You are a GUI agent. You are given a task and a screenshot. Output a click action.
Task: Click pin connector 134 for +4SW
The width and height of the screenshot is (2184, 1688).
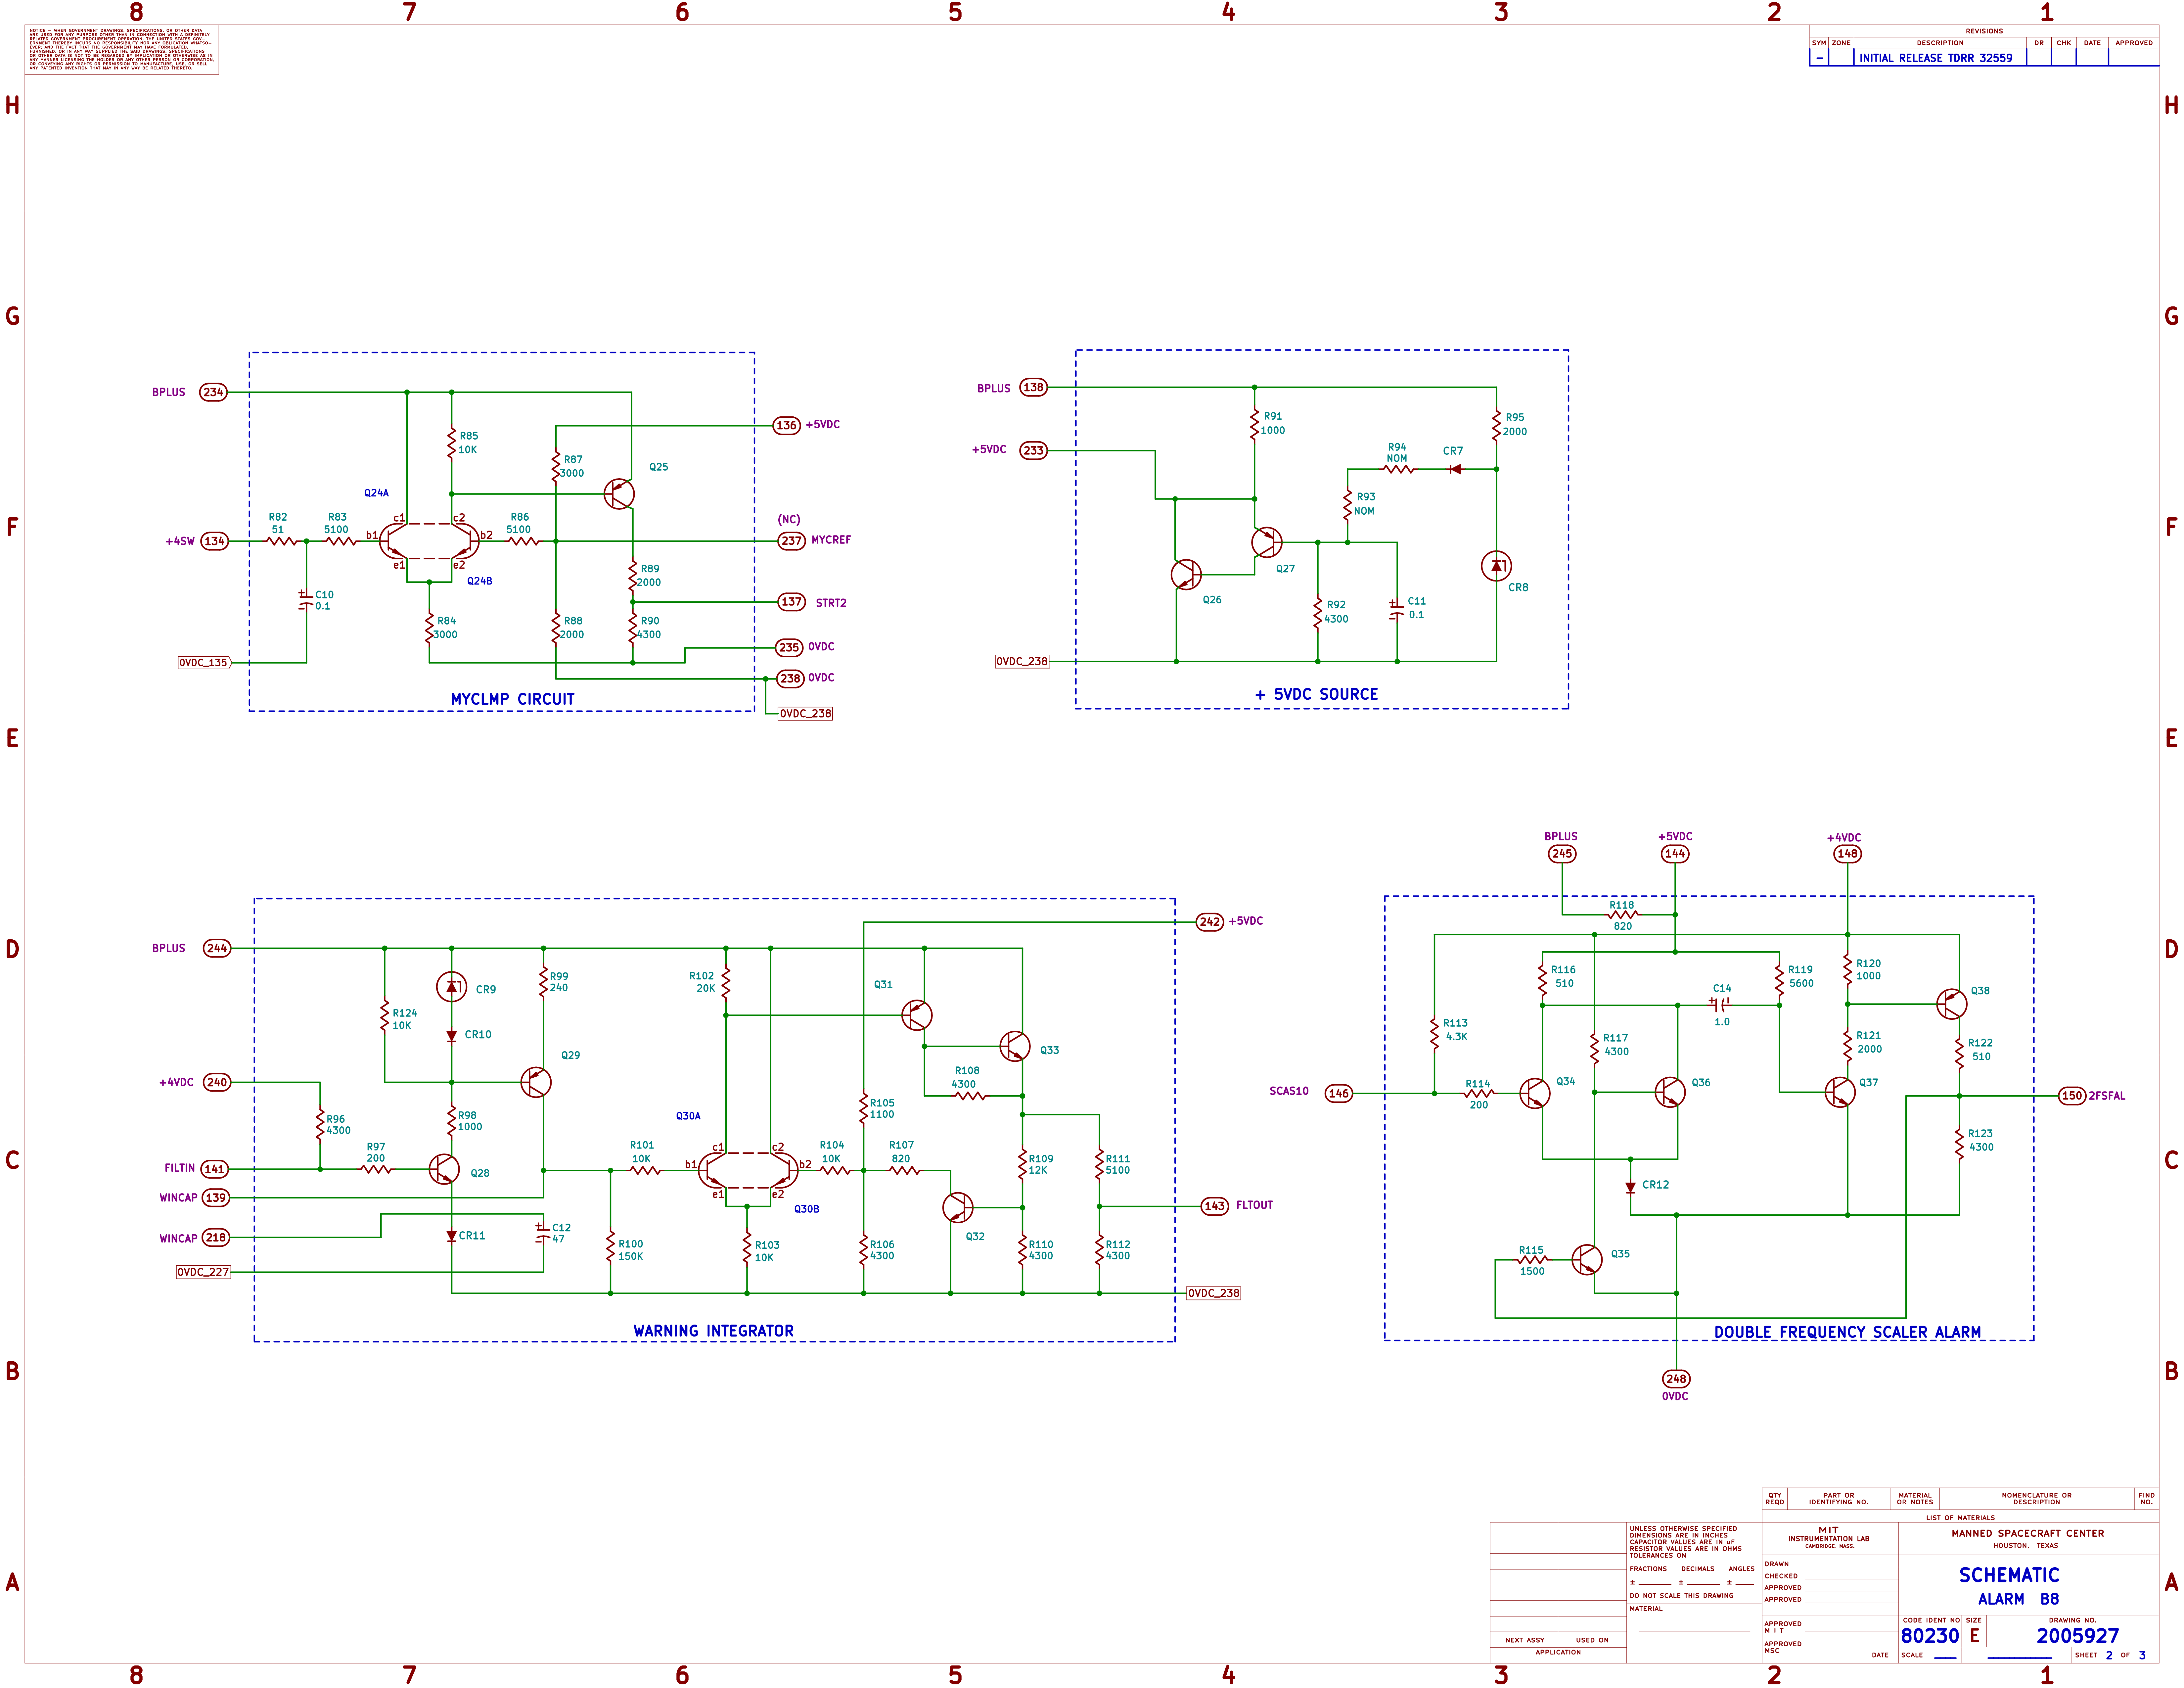point(215,541)
